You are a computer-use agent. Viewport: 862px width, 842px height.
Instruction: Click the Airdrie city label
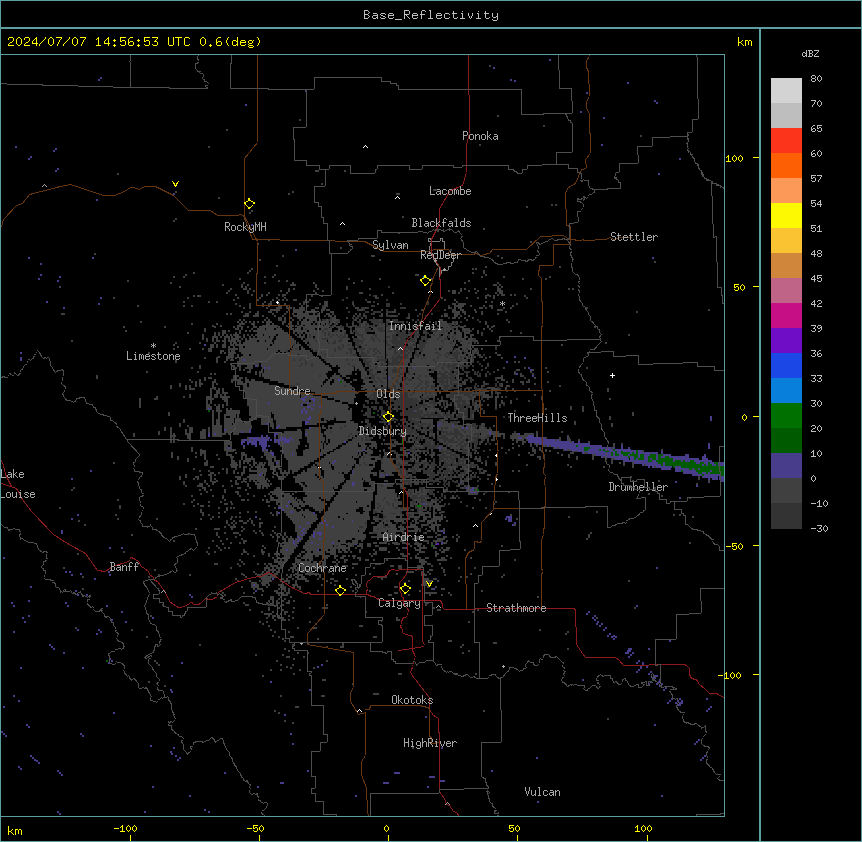tap(404, 537)
